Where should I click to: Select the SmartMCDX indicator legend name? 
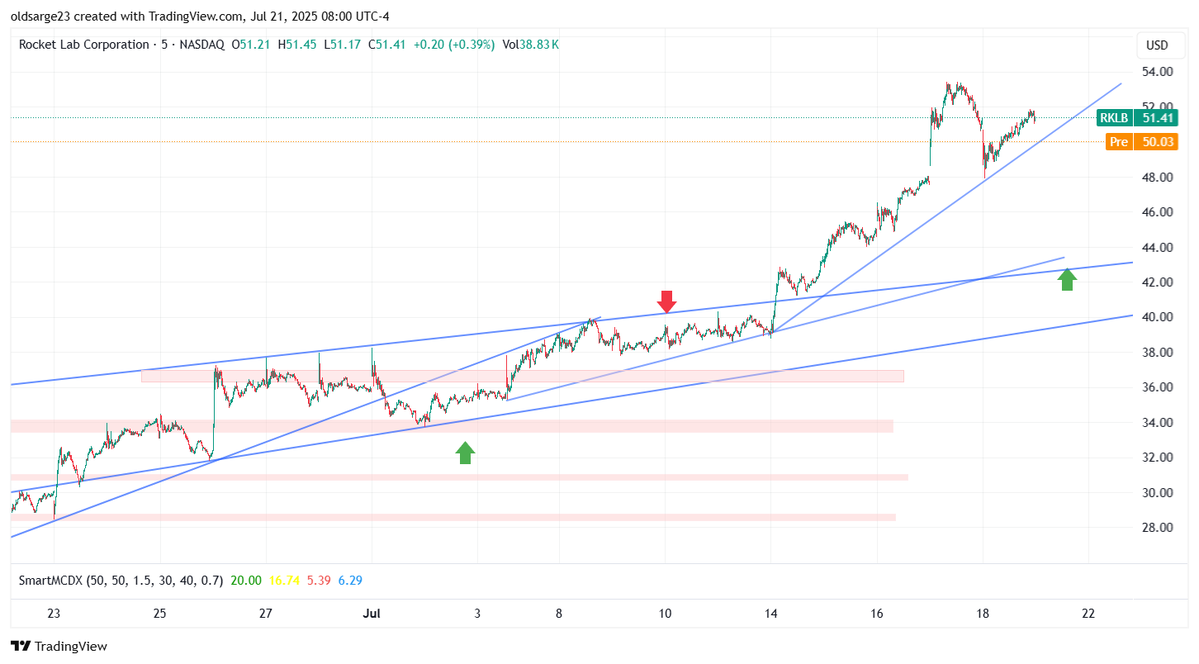click(121, 581)
